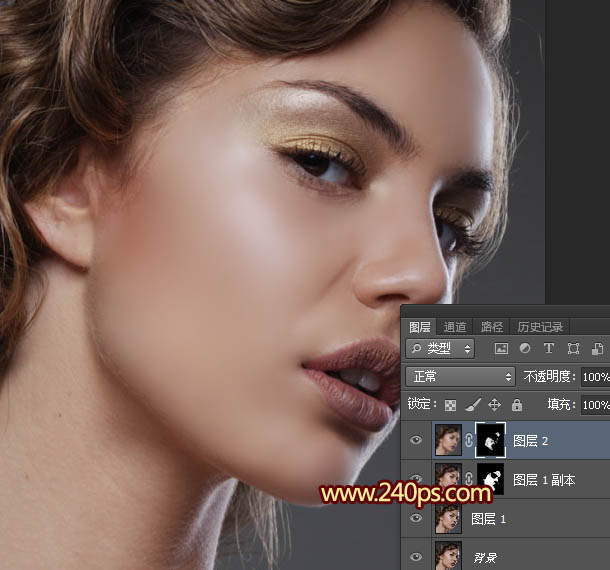Select the 图层 1 副本 layer name
The image size is (610, 570).
pyautogui.click(x=544, y=480)
